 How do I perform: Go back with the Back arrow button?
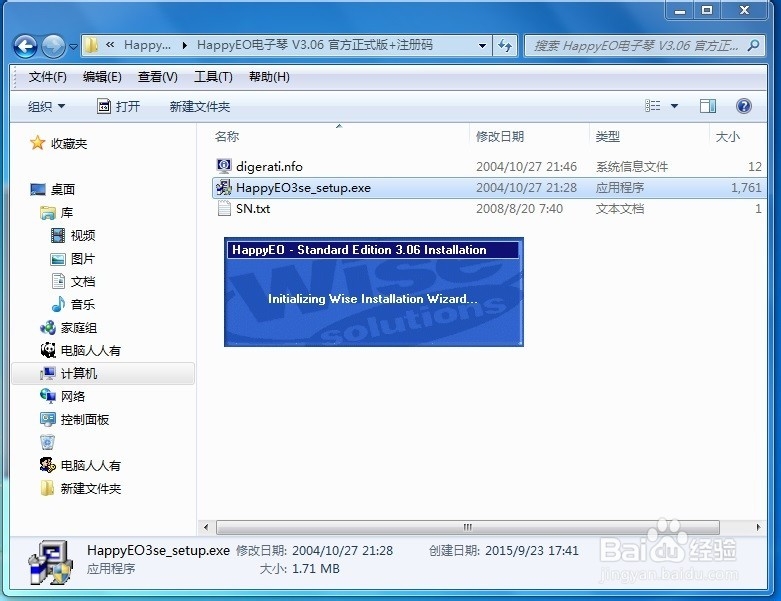[x=25, y=46]
